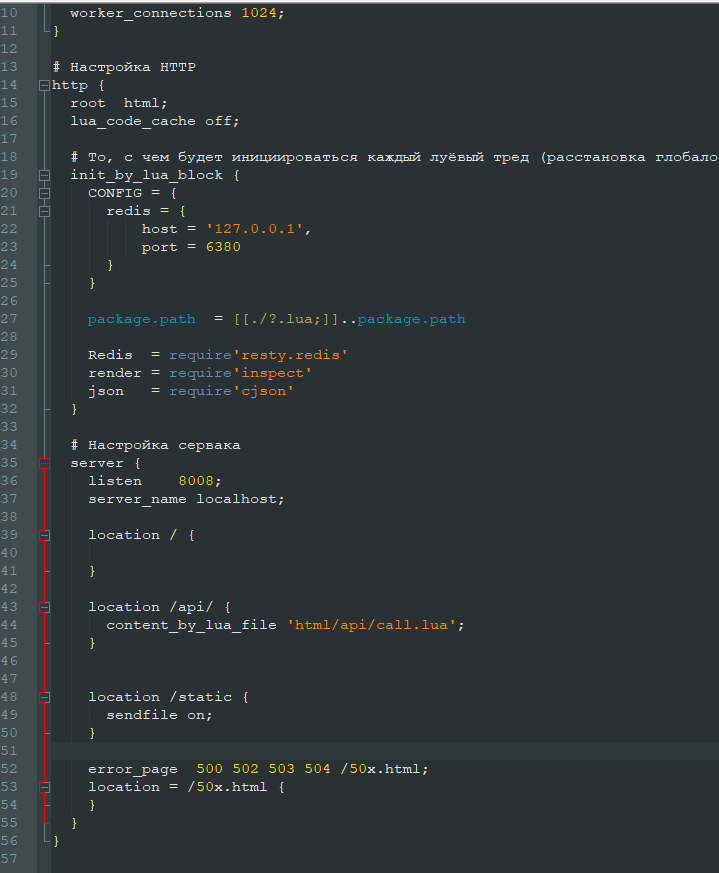
Task: Click 'sendfile on;' on line 49
Action: point(159,715)
